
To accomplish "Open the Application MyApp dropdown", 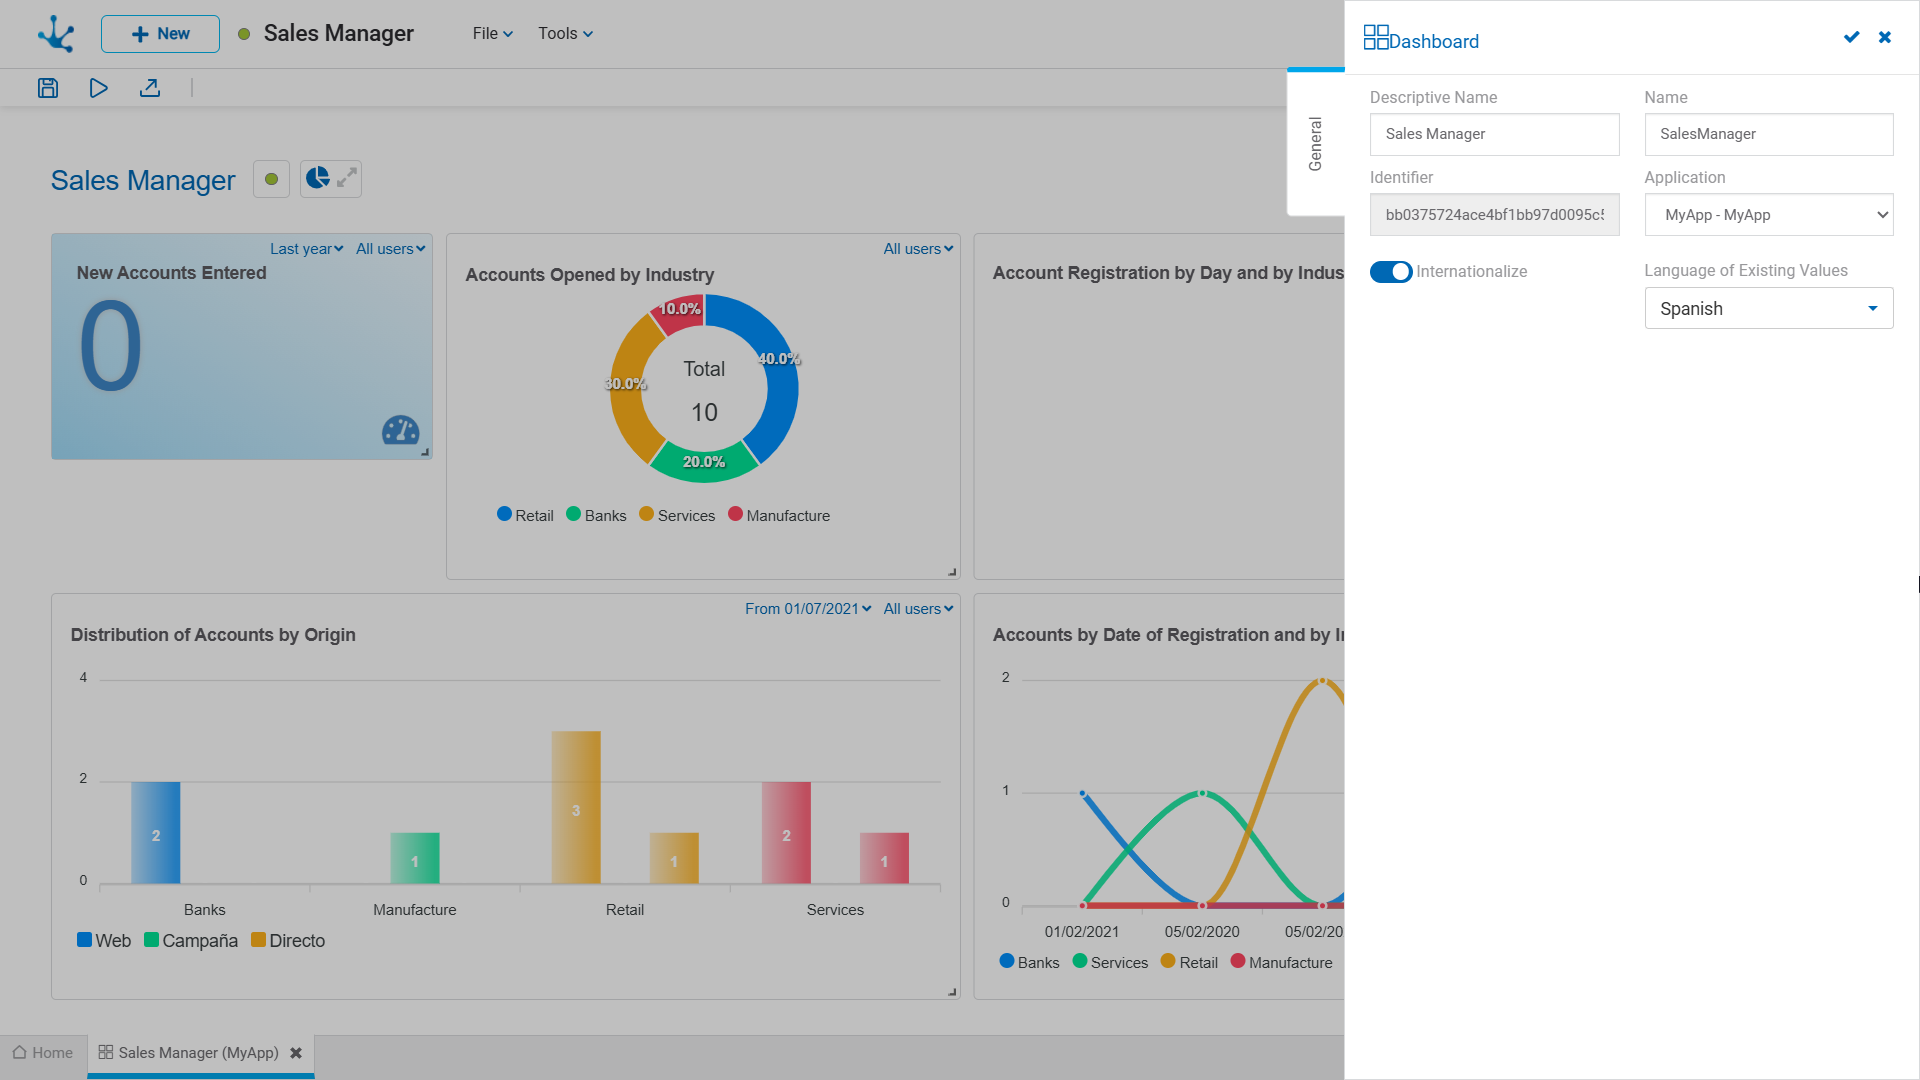I will 1768,215.
